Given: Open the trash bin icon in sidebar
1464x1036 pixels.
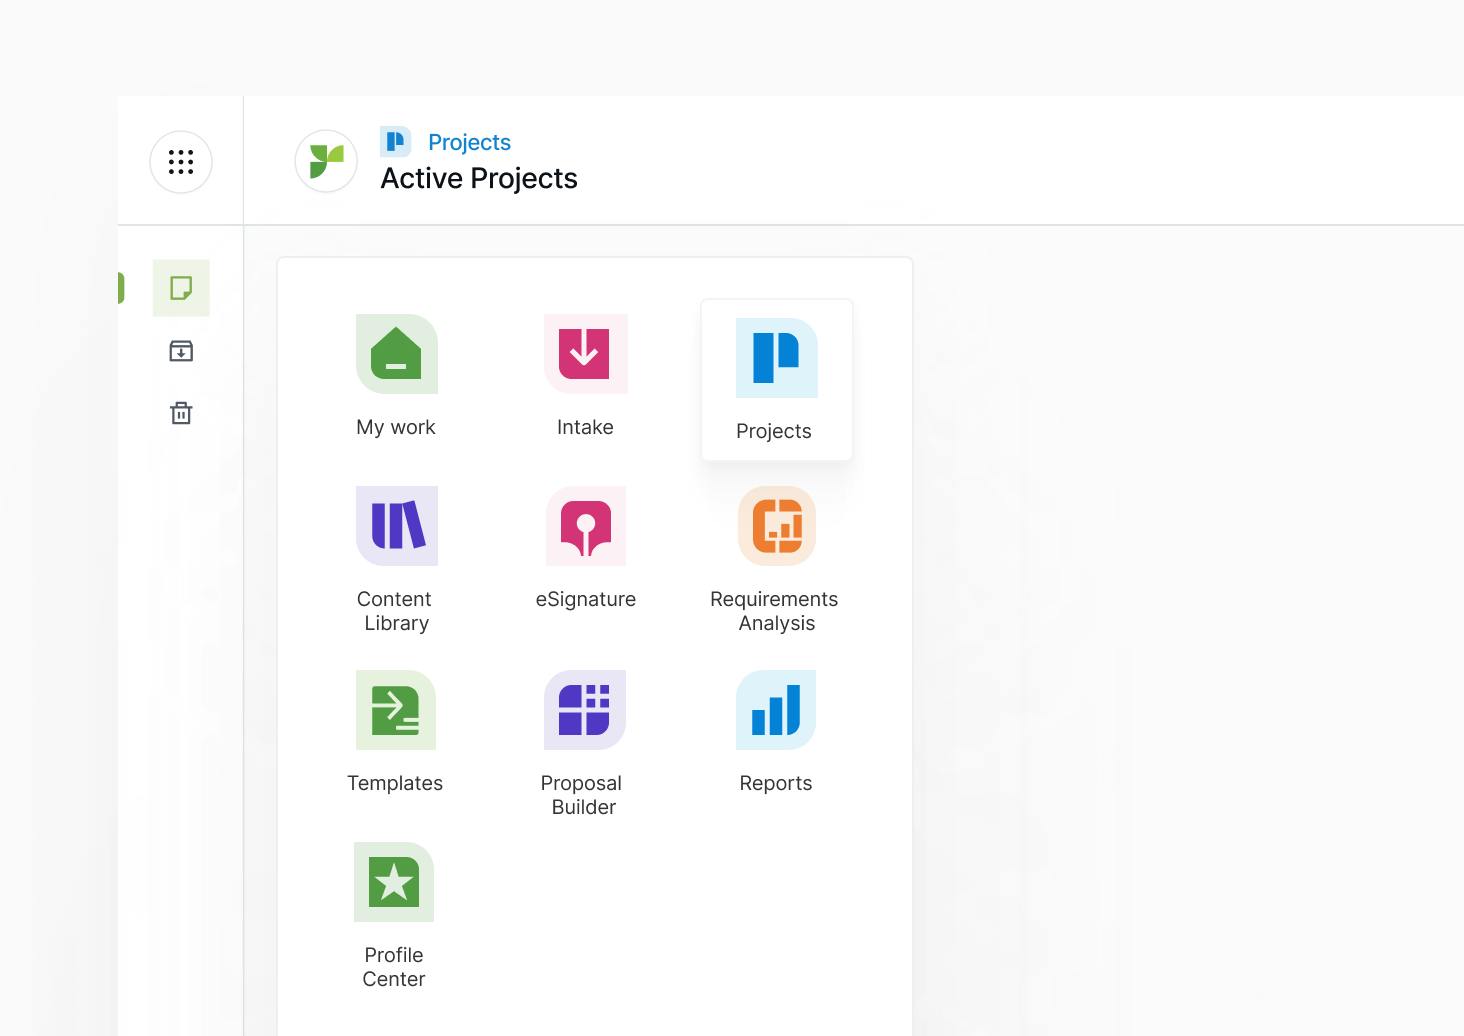Looking at the screenshot, I should pos(181,413).
